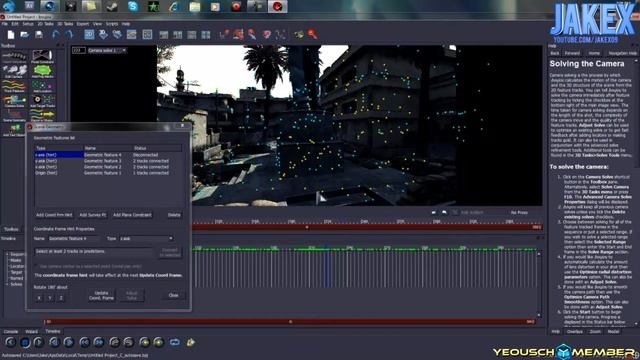Click the Name field Geometric feature 4
Image resolution: width=640 pixels, height=360 pixels.
(73, 238)
